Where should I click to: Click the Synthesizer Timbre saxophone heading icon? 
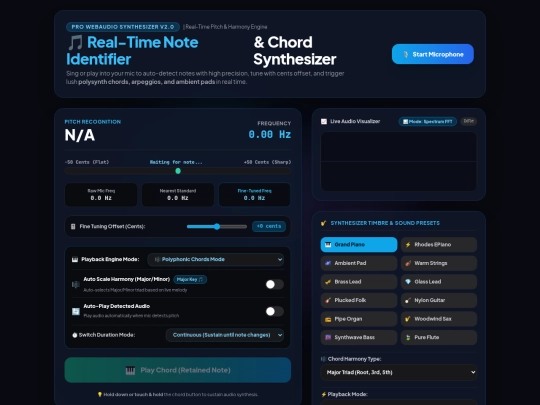[x=324, y=223]
